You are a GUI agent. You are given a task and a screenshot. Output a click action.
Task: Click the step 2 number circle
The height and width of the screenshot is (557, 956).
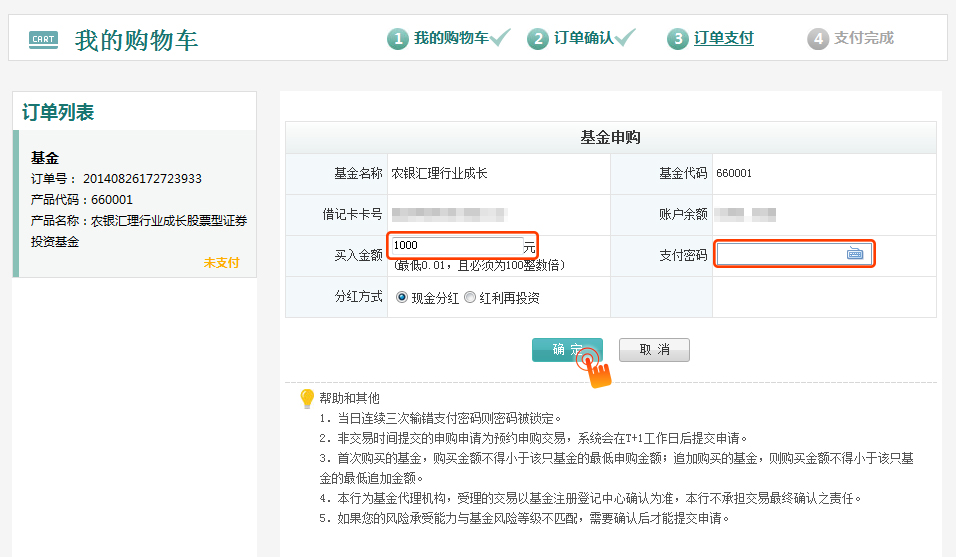(538, 39)
